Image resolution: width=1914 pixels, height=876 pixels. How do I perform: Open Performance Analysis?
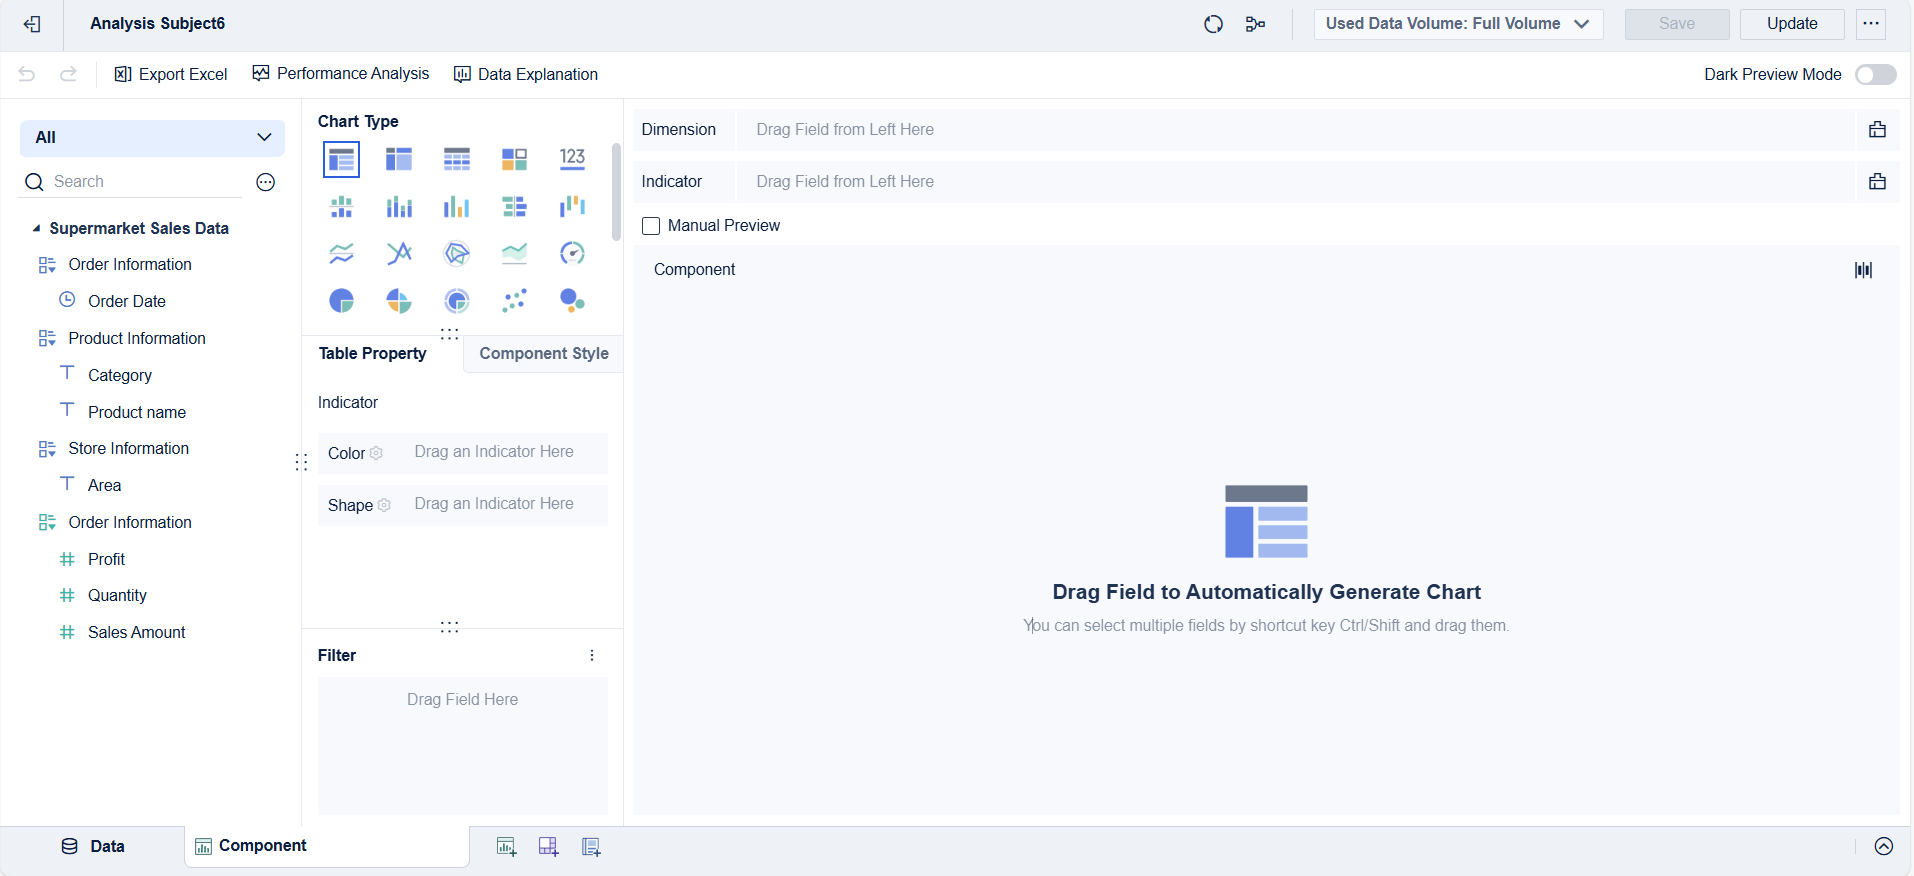341,74
